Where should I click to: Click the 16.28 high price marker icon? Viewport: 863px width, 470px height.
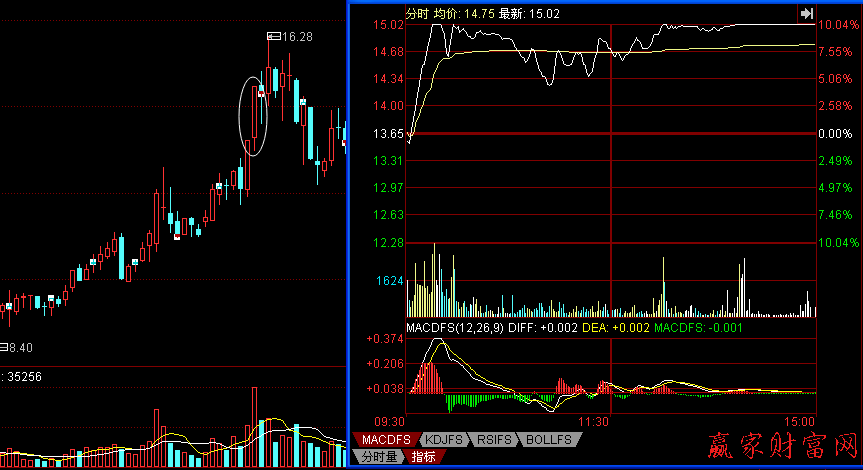point(273,37)
